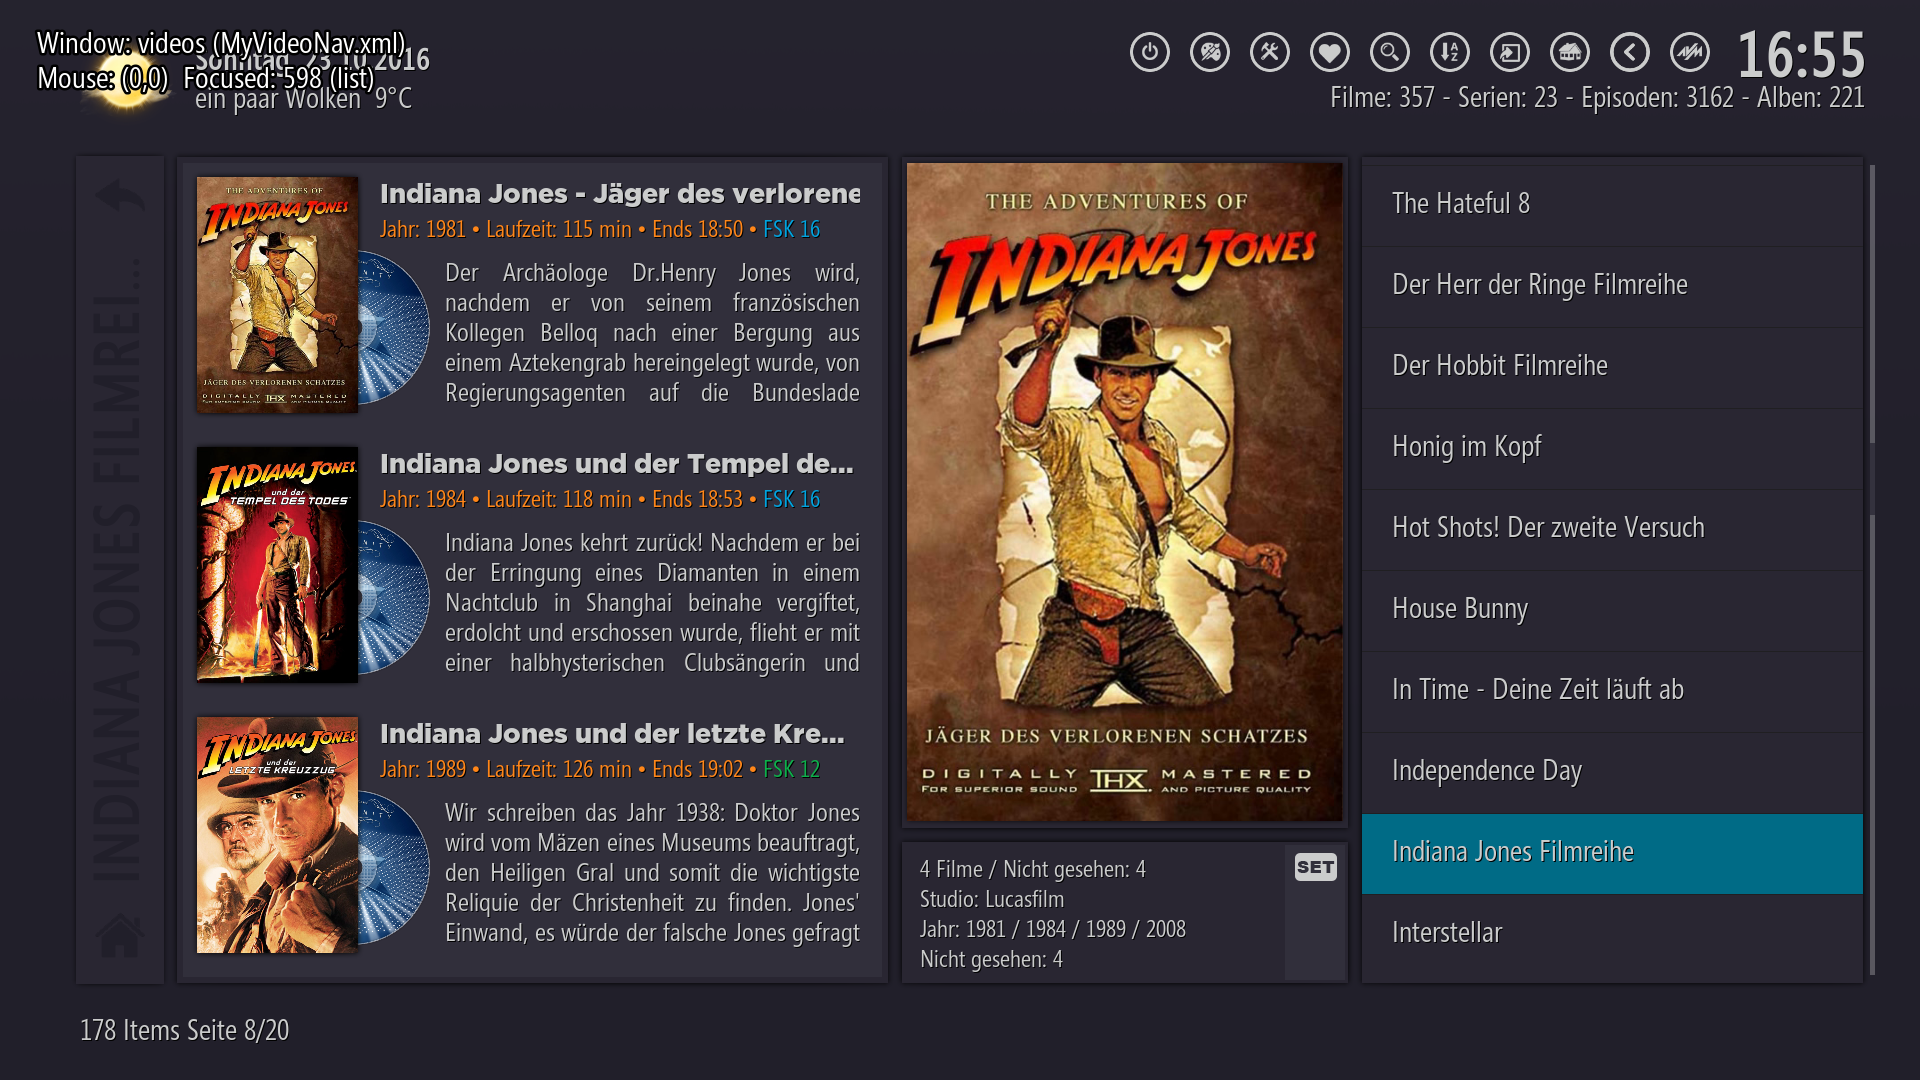Image resolution: width=1920 pixels, height=1080 pixels.
Task: Click the 16:55 clock
Action: click(x=1801, y=54)
